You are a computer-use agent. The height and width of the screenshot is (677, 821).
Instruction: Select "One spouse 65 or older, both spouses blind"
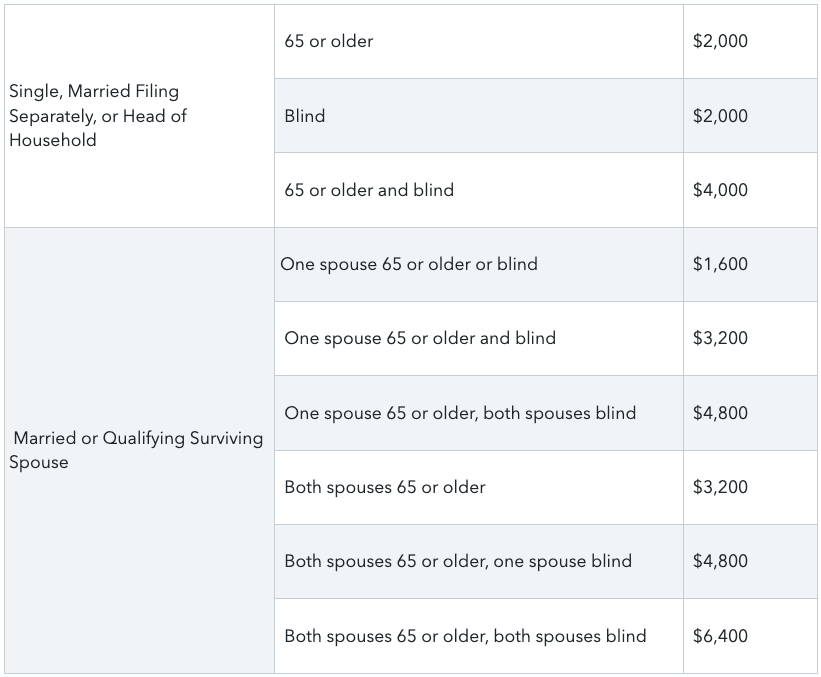point(460,413)
